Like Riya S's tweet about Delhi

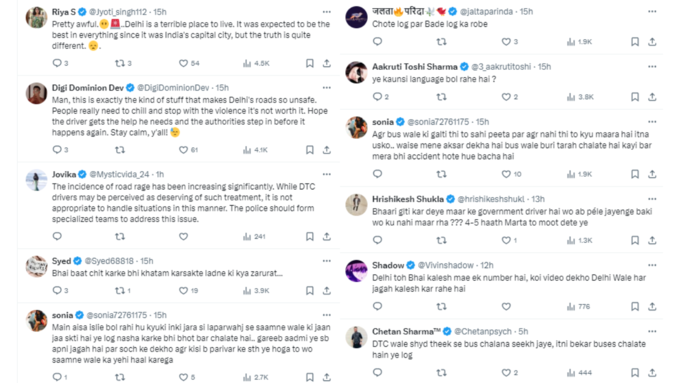(x=183, y=63)
